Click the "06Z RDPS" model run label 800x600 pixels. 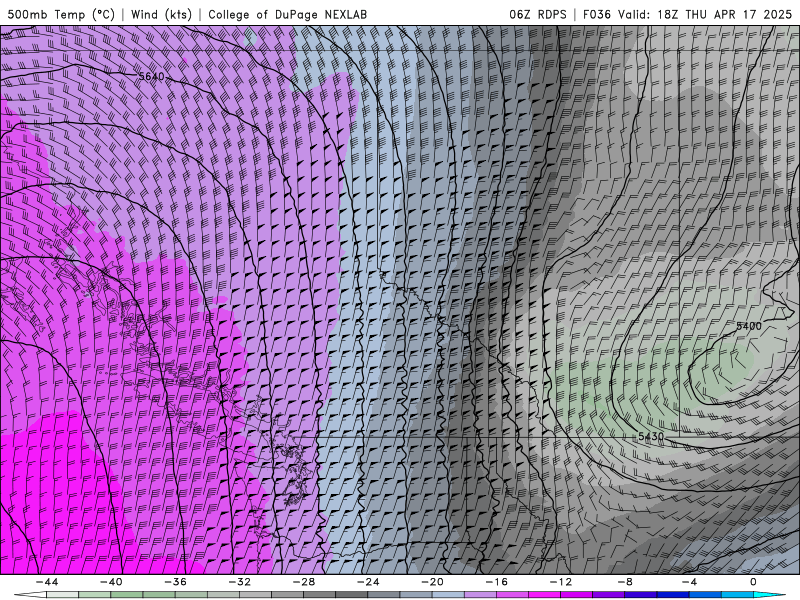click(538, 14)
